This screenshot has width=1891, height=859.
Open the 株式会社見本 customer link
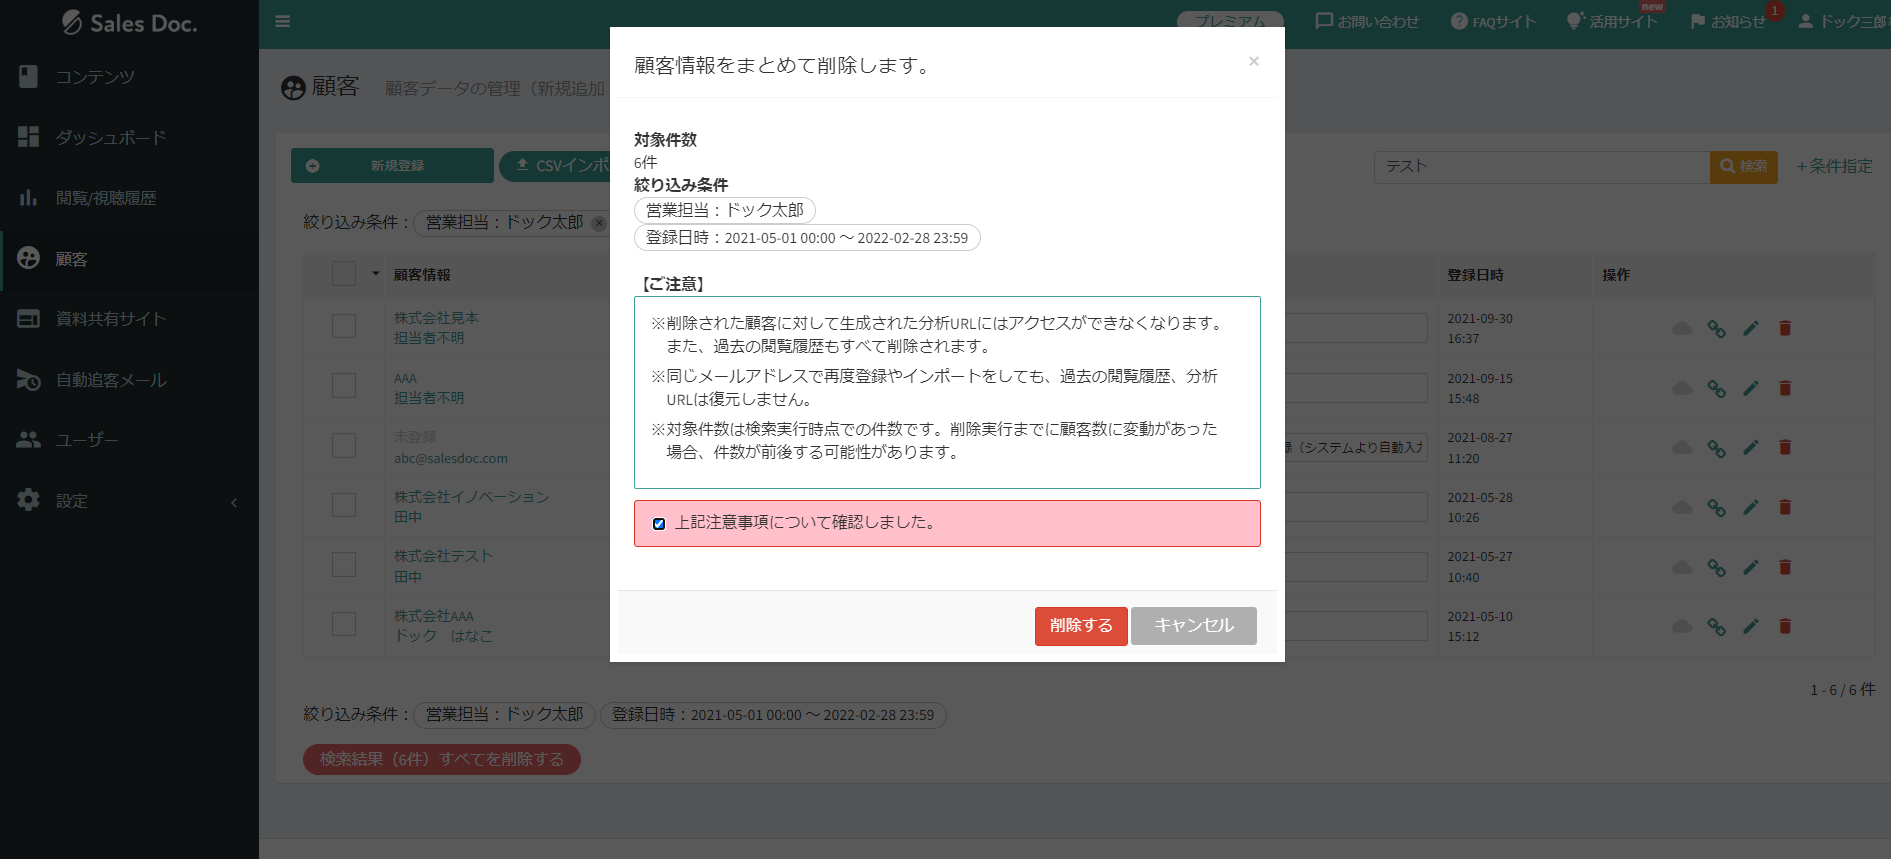[436, 318]
